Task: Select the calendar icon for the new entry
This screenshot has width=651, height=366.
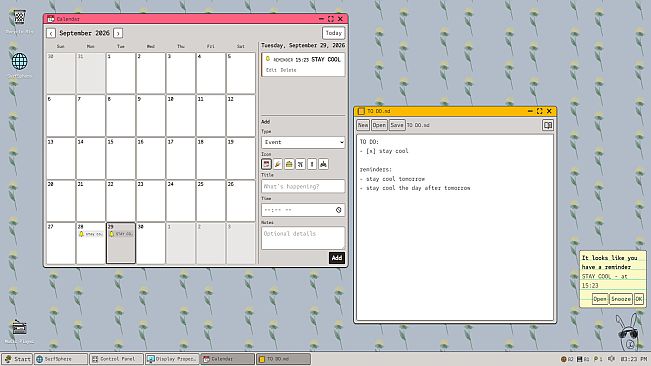Action: [x=267, y=164]
